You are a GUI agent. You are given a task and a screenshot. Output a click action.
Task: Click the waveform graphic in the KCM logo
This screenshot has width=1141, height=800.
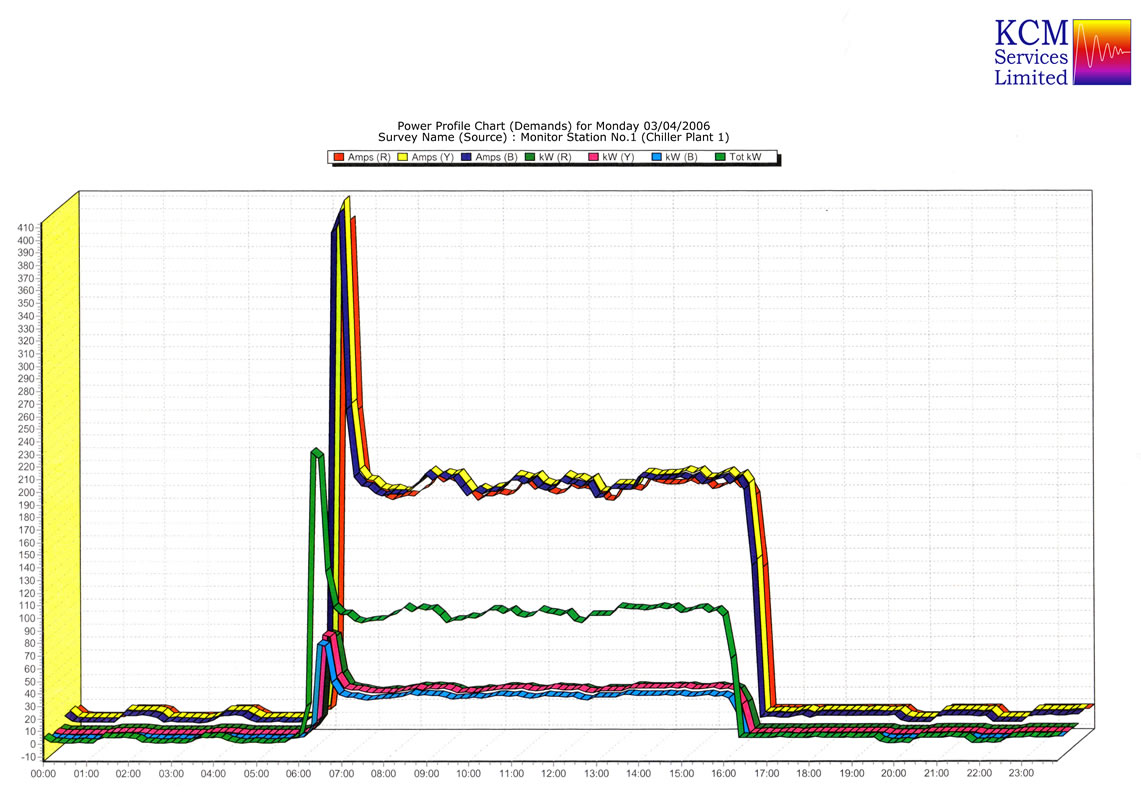pos(1102,52)
